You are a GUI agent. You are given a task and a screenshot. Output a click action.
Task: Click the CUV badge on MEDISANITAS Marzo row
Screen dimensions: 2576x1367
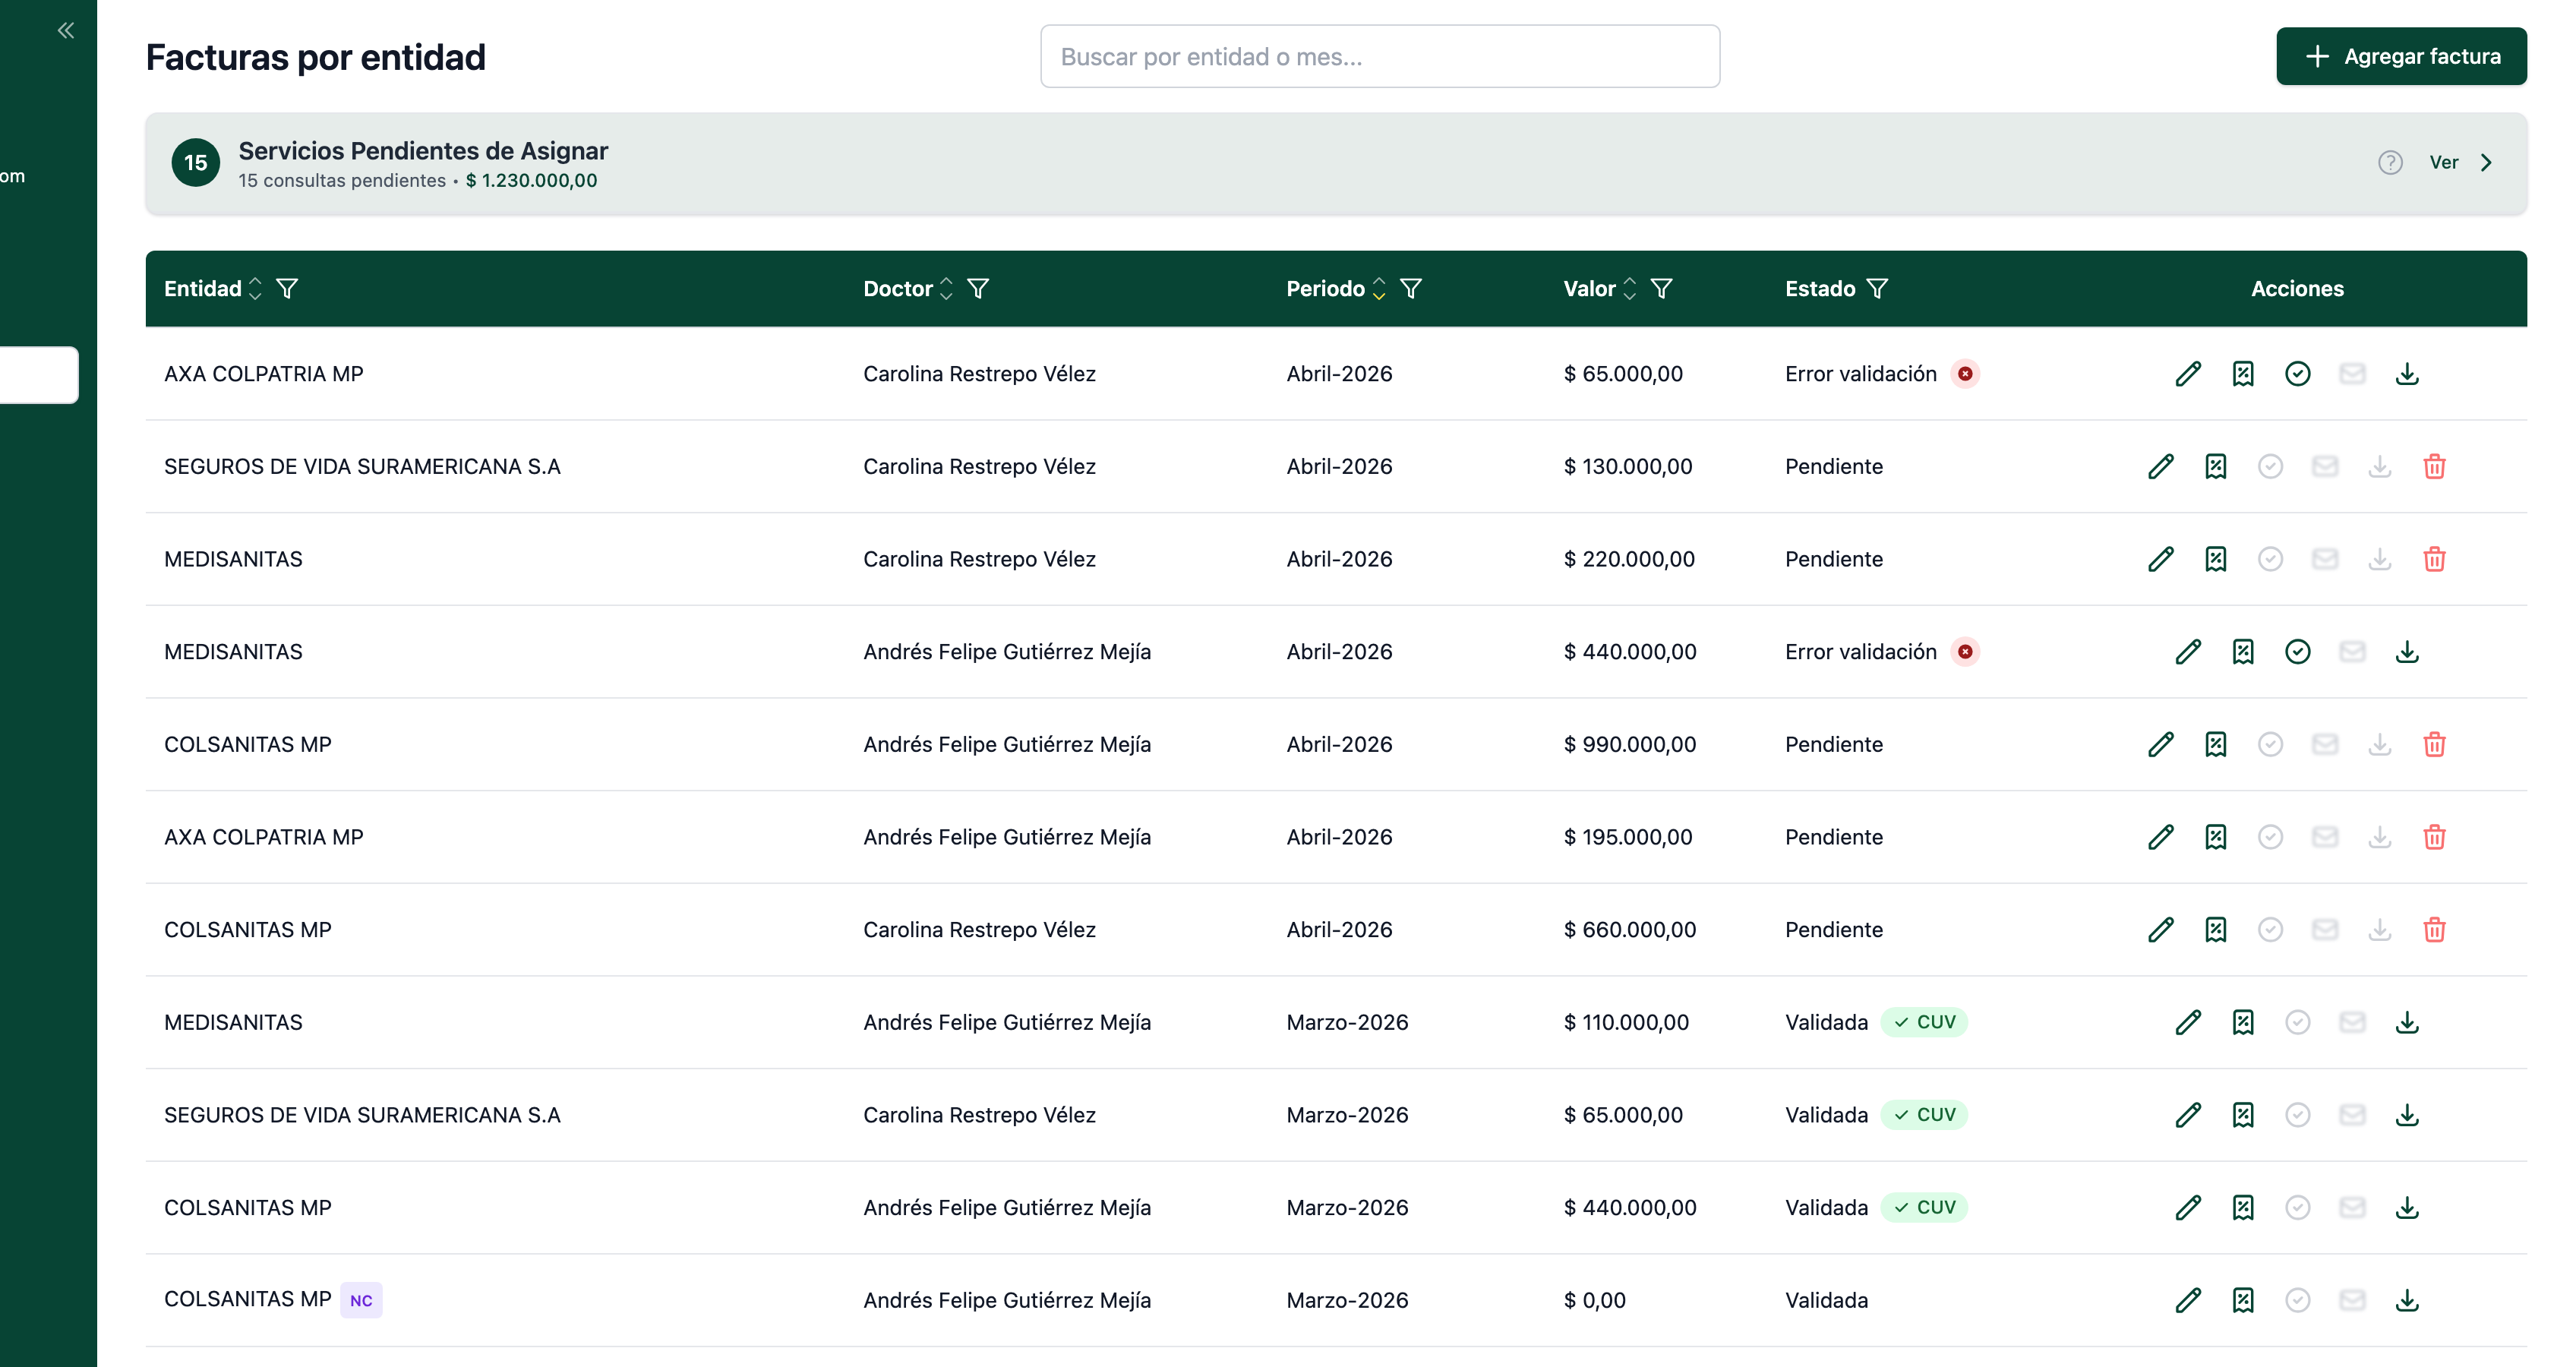coord(1924,1022)
